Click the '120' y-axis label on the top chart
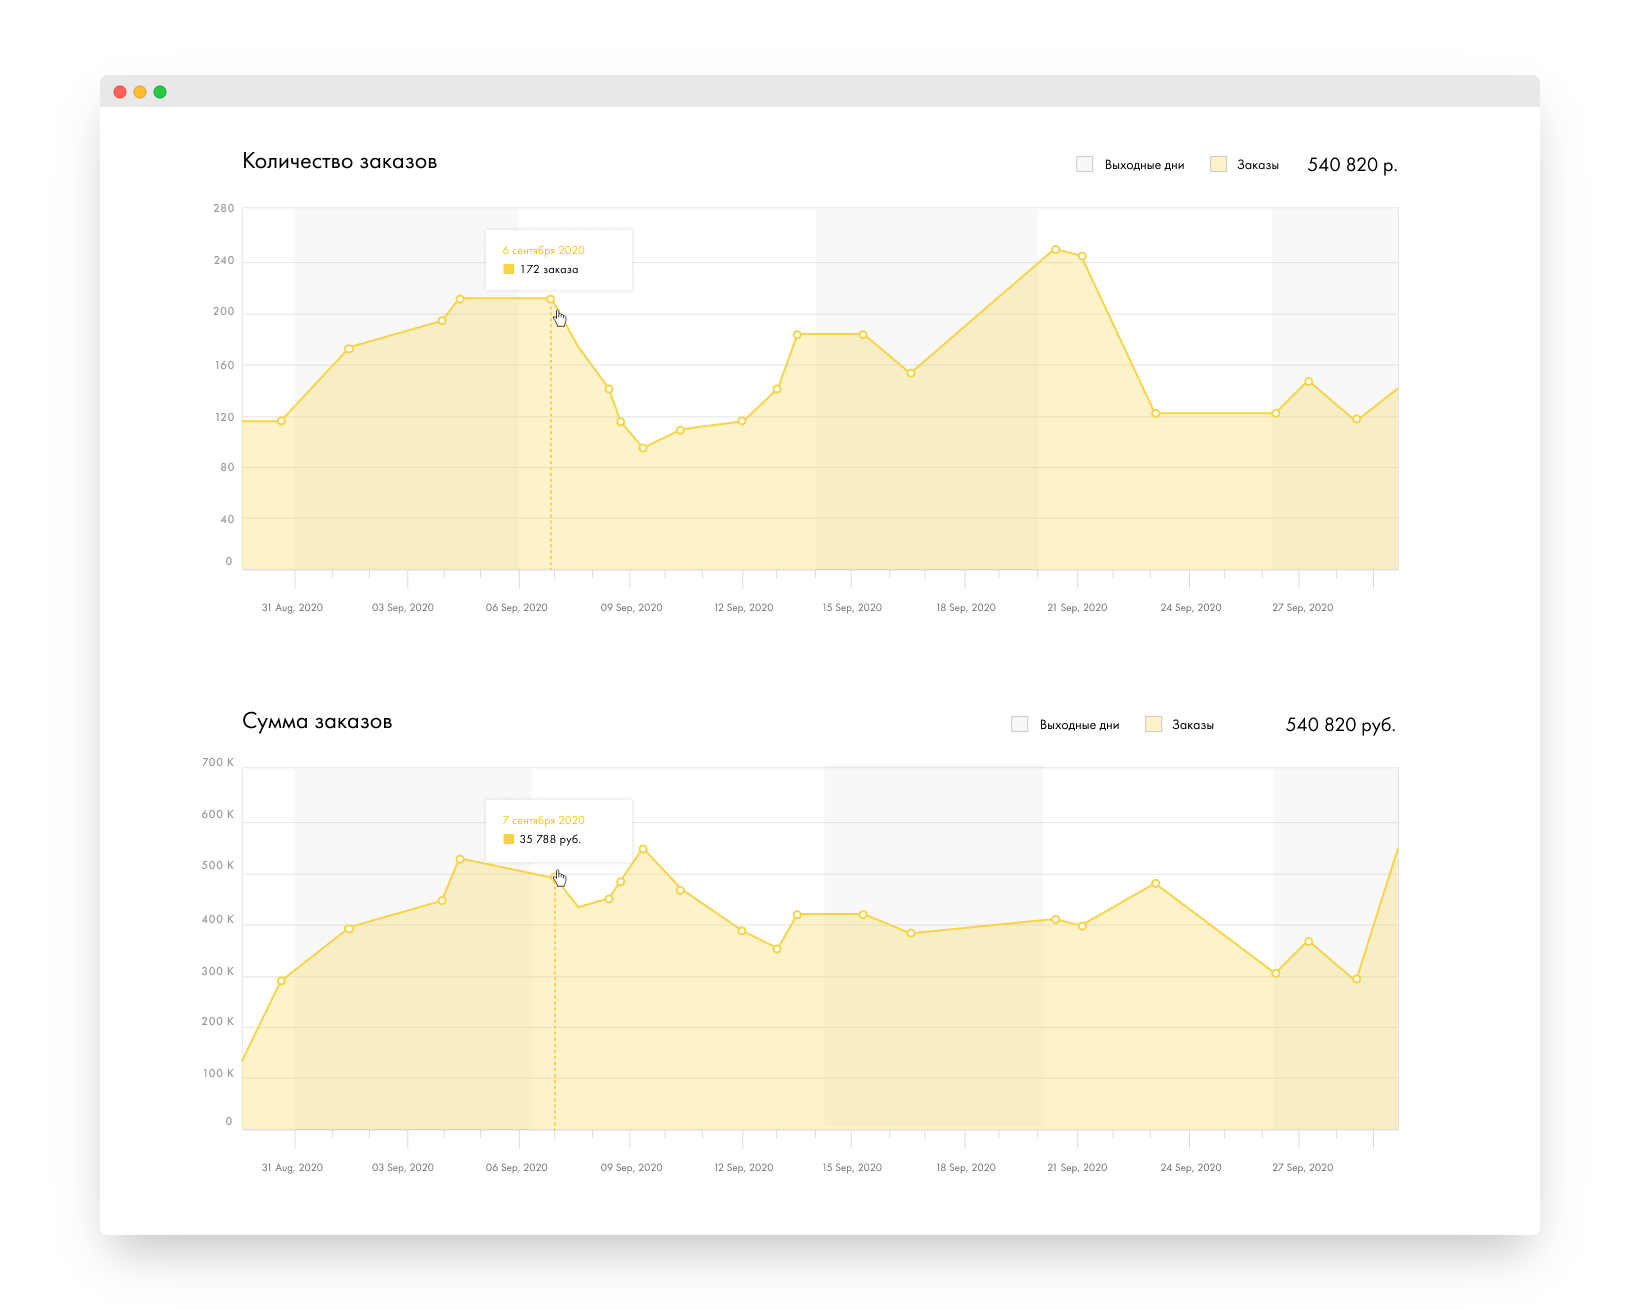The width and height of the screenshot is (1640, 1310). 224,418
